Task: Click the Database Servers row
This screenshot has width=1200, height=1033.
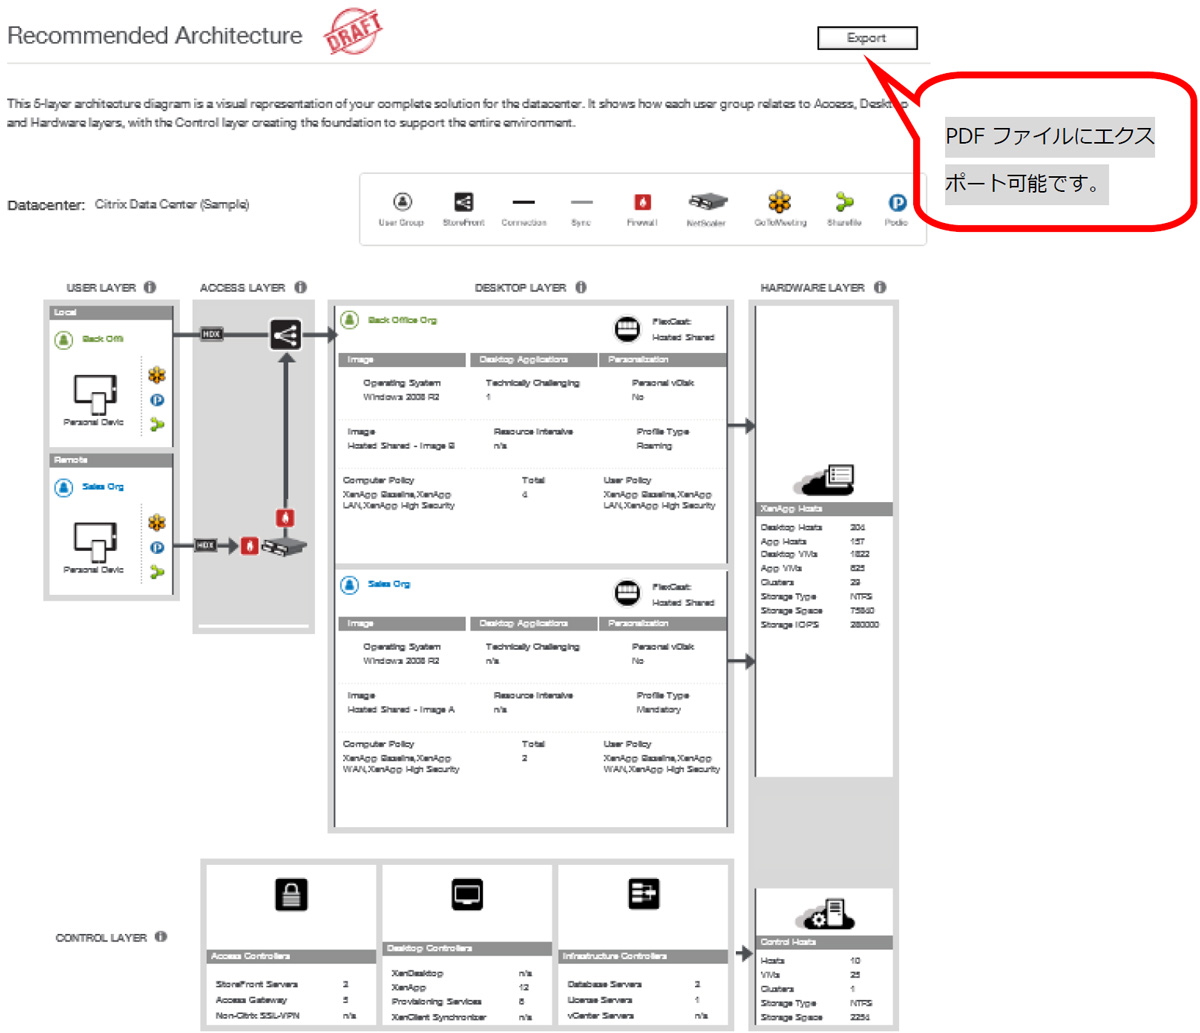Action: [x=635, y=985]
